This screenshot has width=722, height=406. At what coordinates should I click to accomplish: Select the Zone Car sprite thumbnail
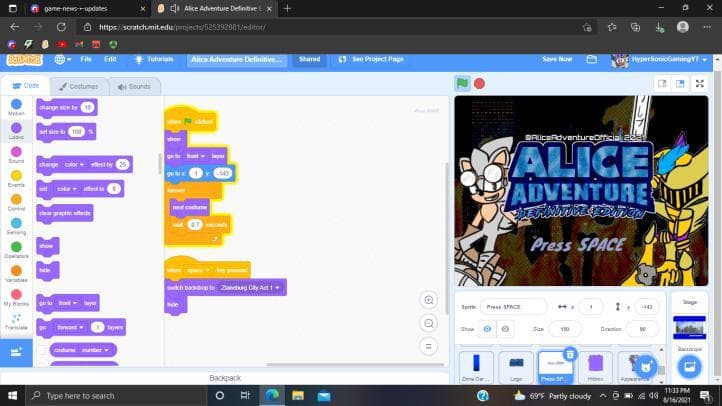click(476, 367)
